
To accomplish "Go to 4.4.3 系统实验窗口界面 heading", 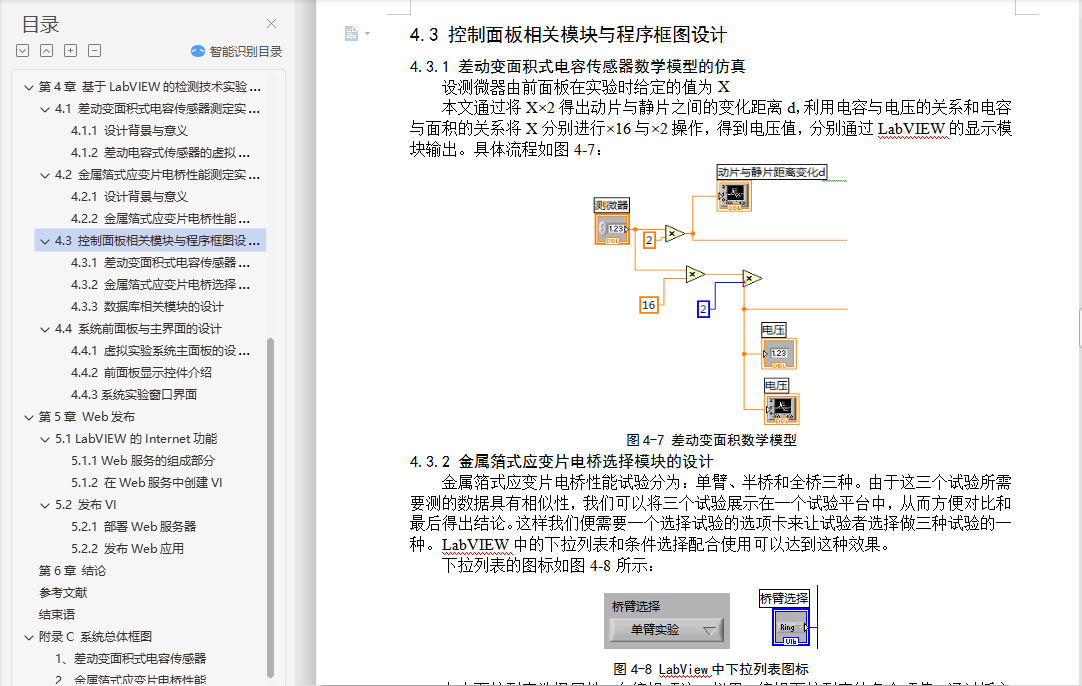I will tap(134, 394).
